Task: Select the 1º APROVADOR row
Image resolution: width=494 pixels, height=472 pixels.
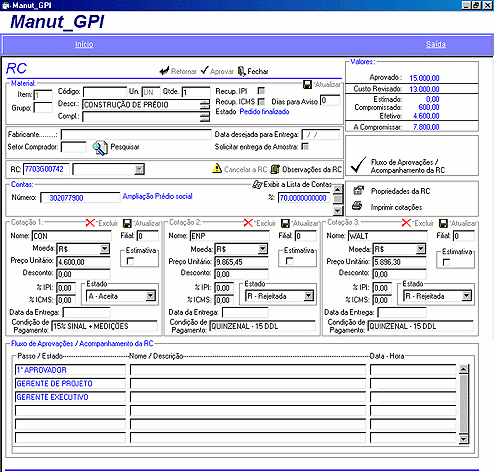Action: point(70,370)
